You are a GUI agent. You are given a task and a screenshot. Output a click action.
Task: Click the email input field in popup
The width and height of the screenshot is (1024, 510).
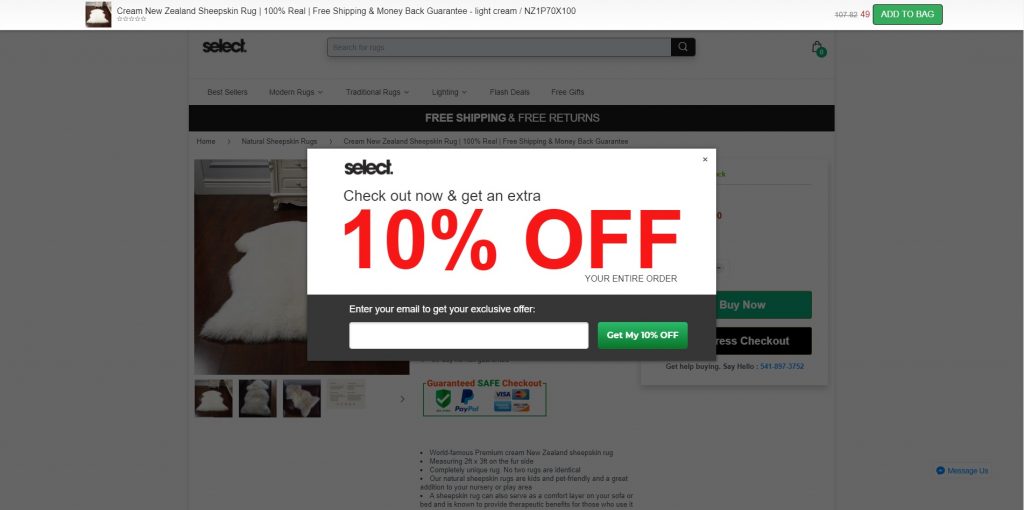[x=468, y=336]
